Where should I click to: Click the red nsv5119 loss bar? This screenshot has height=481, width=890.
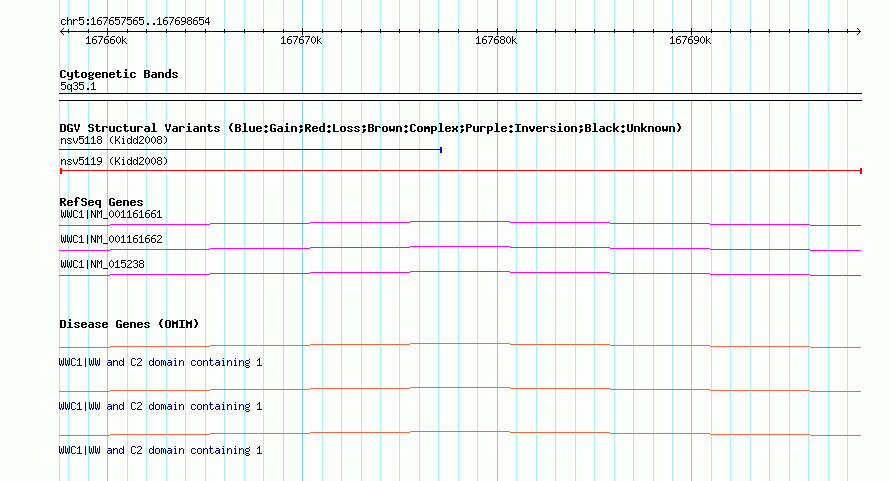coord(461,171)
